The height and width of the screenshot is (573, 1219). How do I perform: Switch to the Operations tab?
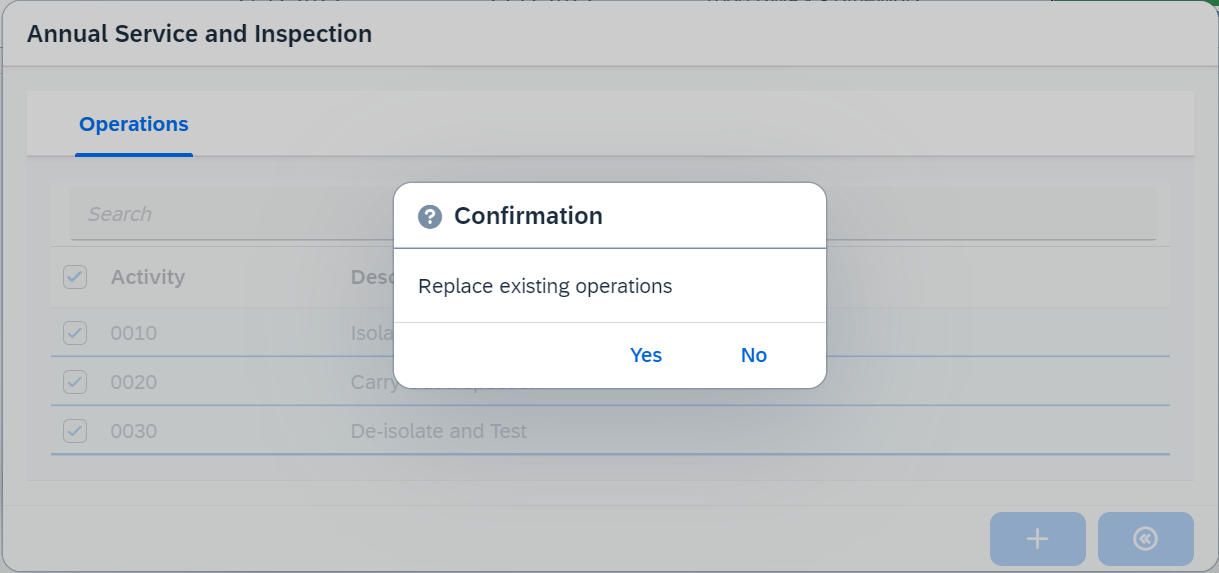[134, 124]
